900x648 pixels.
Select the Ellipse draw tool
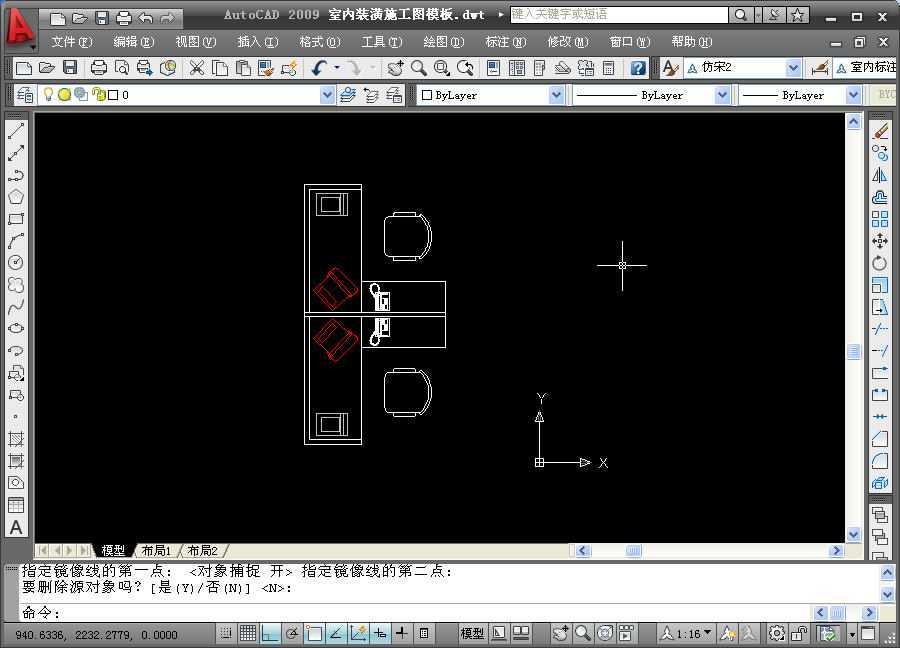(16, 328)
